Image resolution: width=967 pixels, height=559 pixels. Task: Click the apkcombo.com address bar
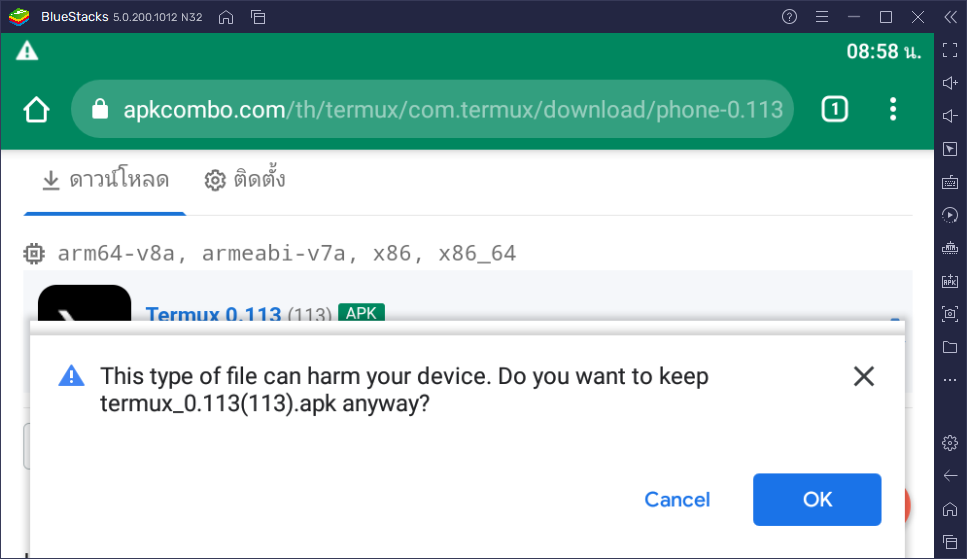[x=432, y=109]
